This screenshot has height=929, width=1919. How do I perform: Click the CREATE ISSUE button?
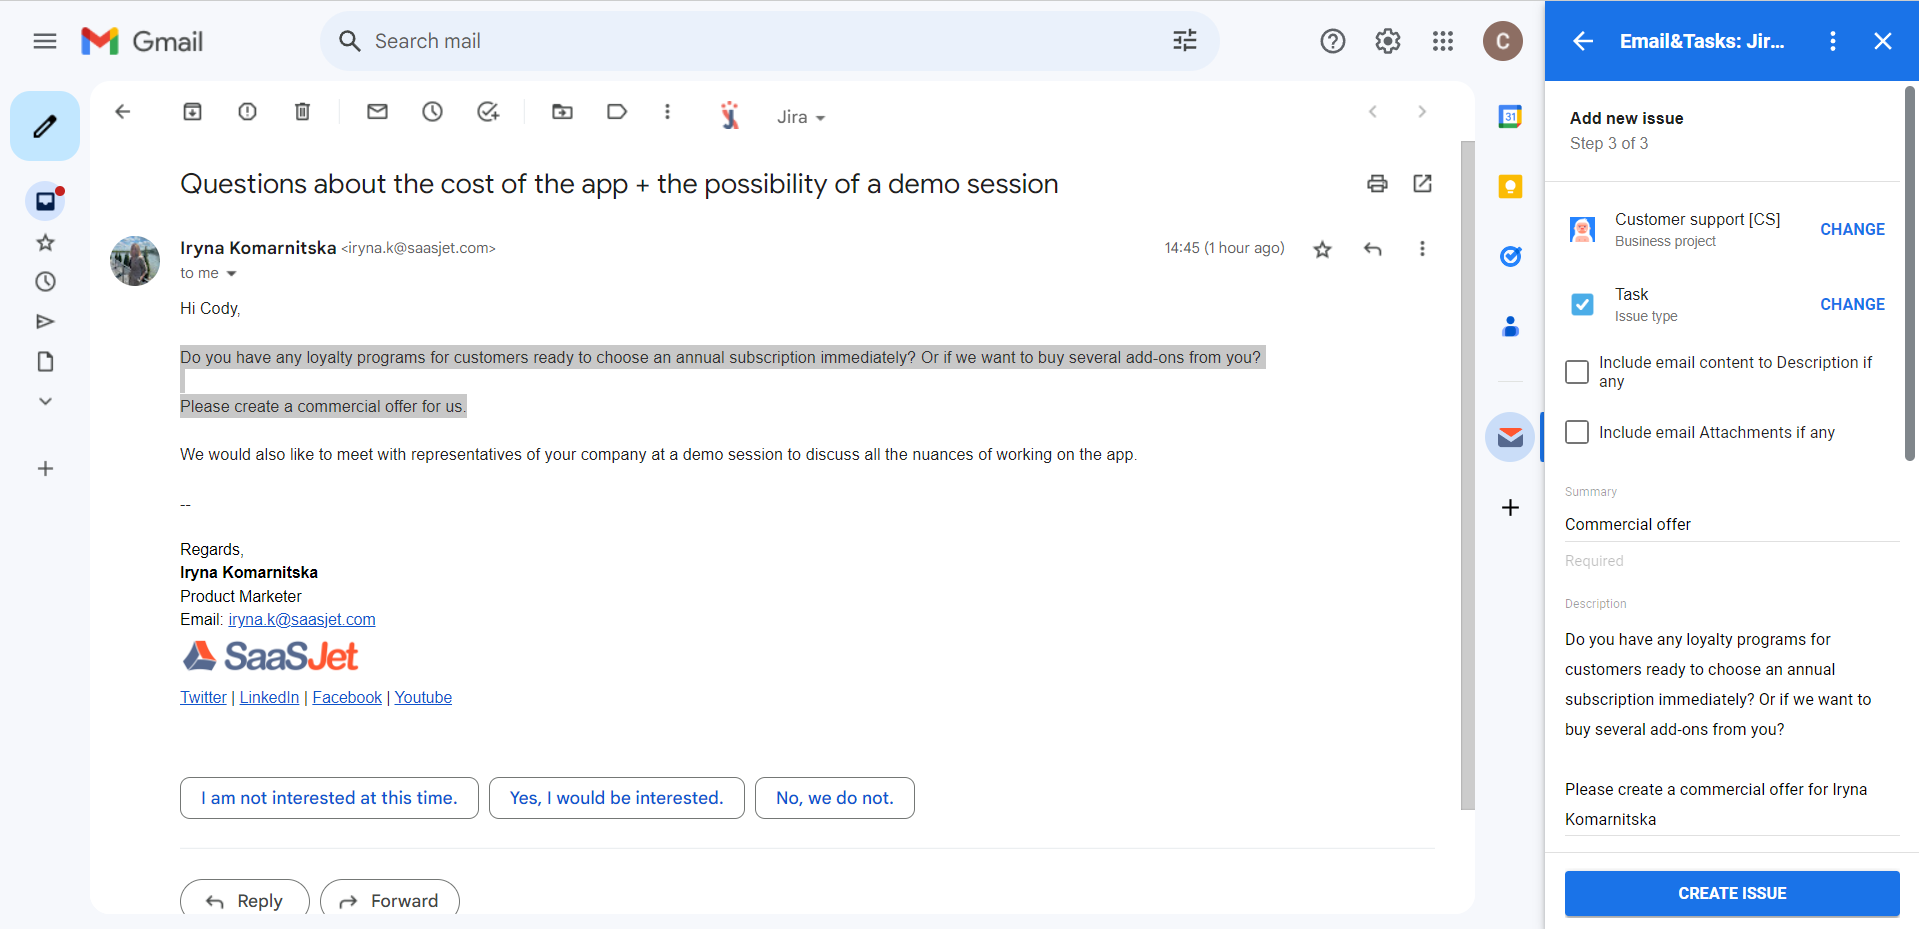(1732, 893)
